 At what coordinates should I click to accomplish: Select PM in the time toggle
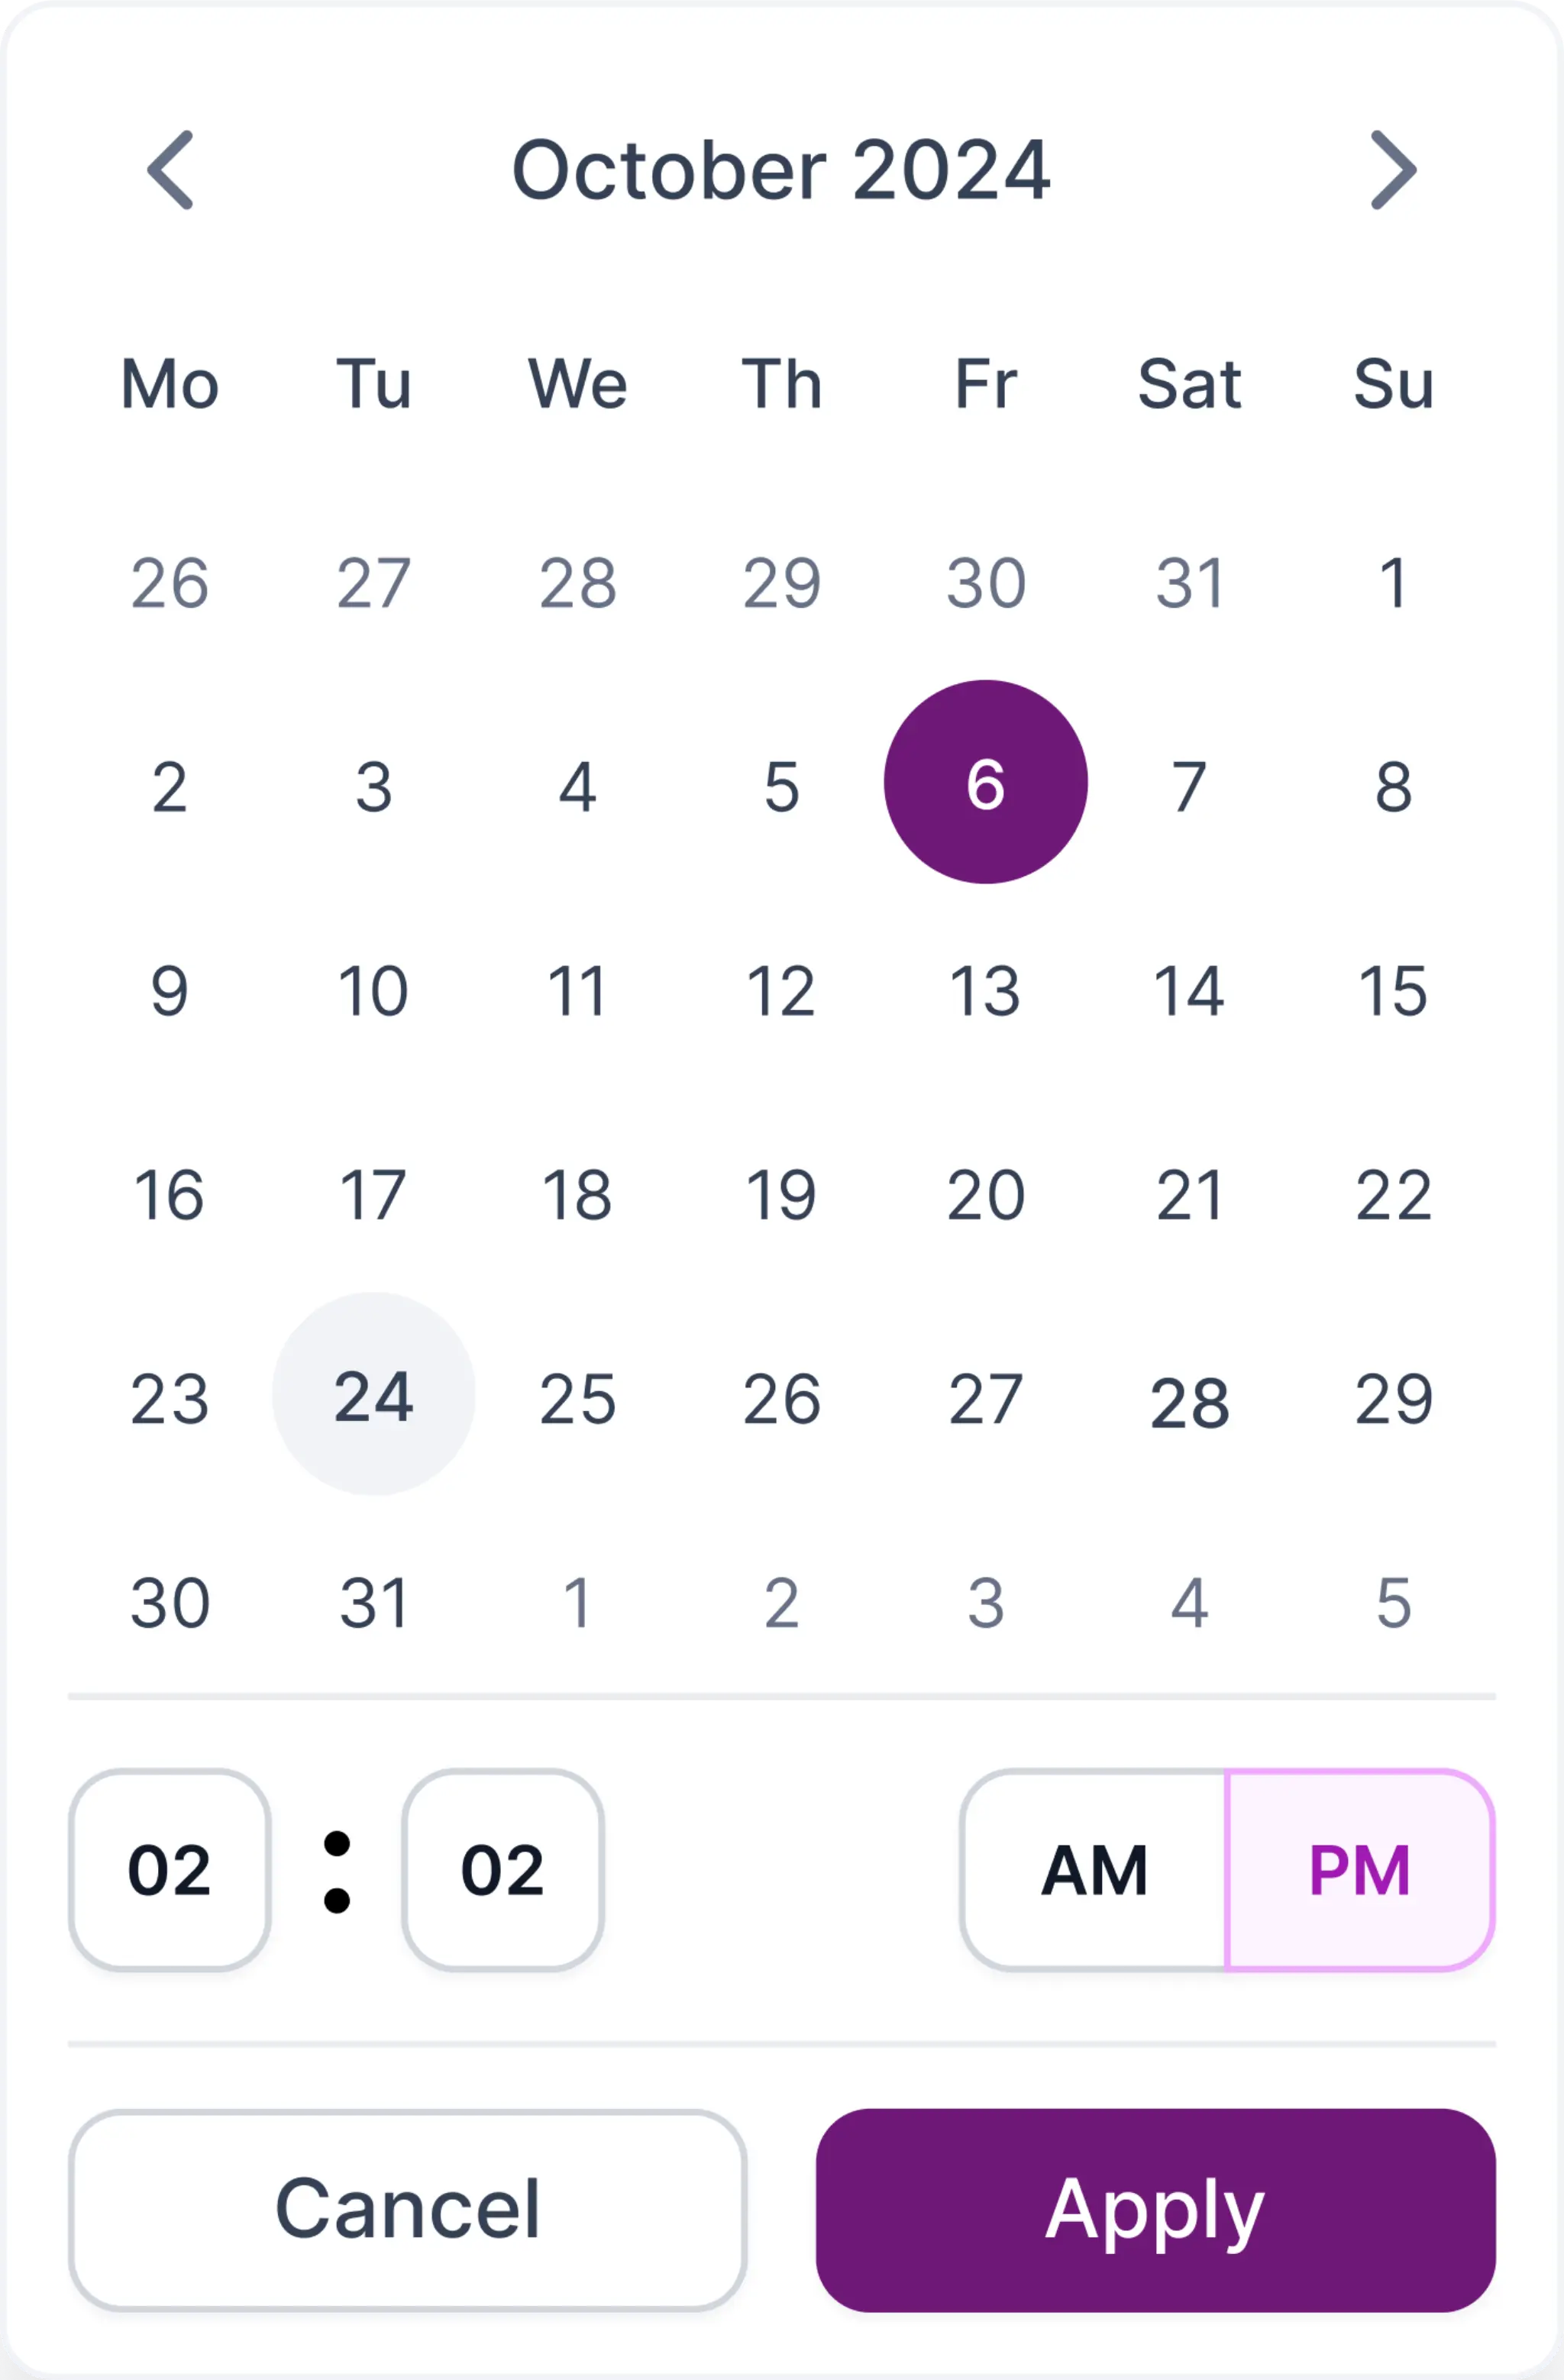tap(1359, 1870)
